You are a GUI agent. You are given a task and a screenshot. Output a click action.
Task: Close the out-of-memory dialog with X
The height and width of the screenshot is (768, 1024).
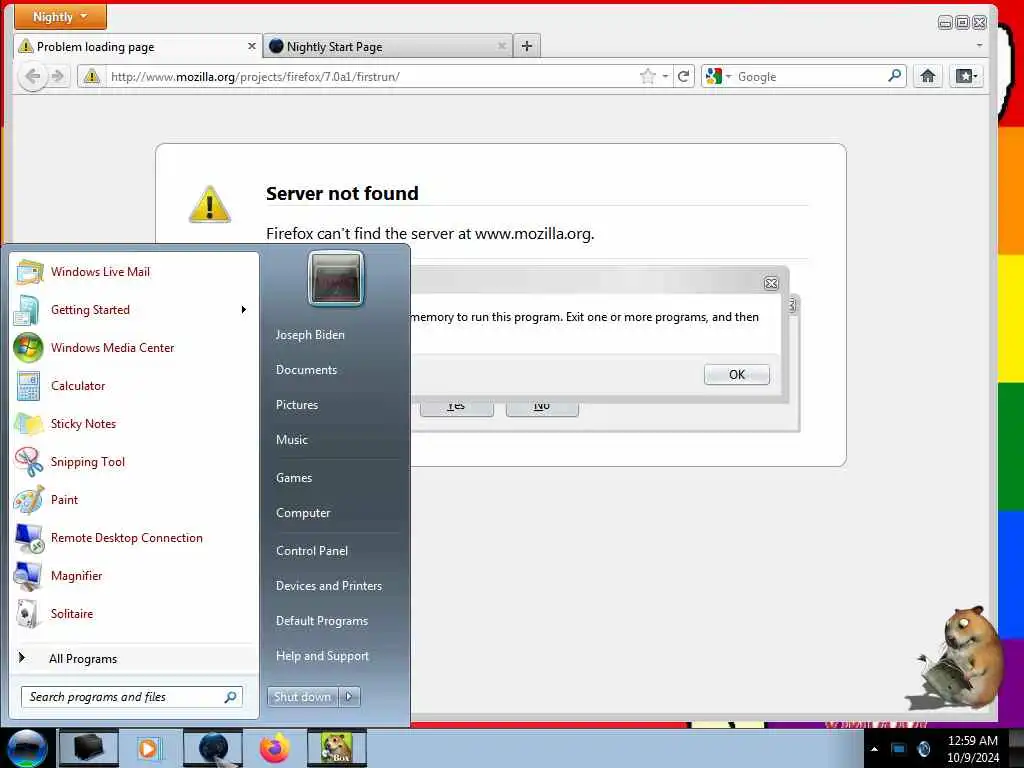tap(771, 283)
